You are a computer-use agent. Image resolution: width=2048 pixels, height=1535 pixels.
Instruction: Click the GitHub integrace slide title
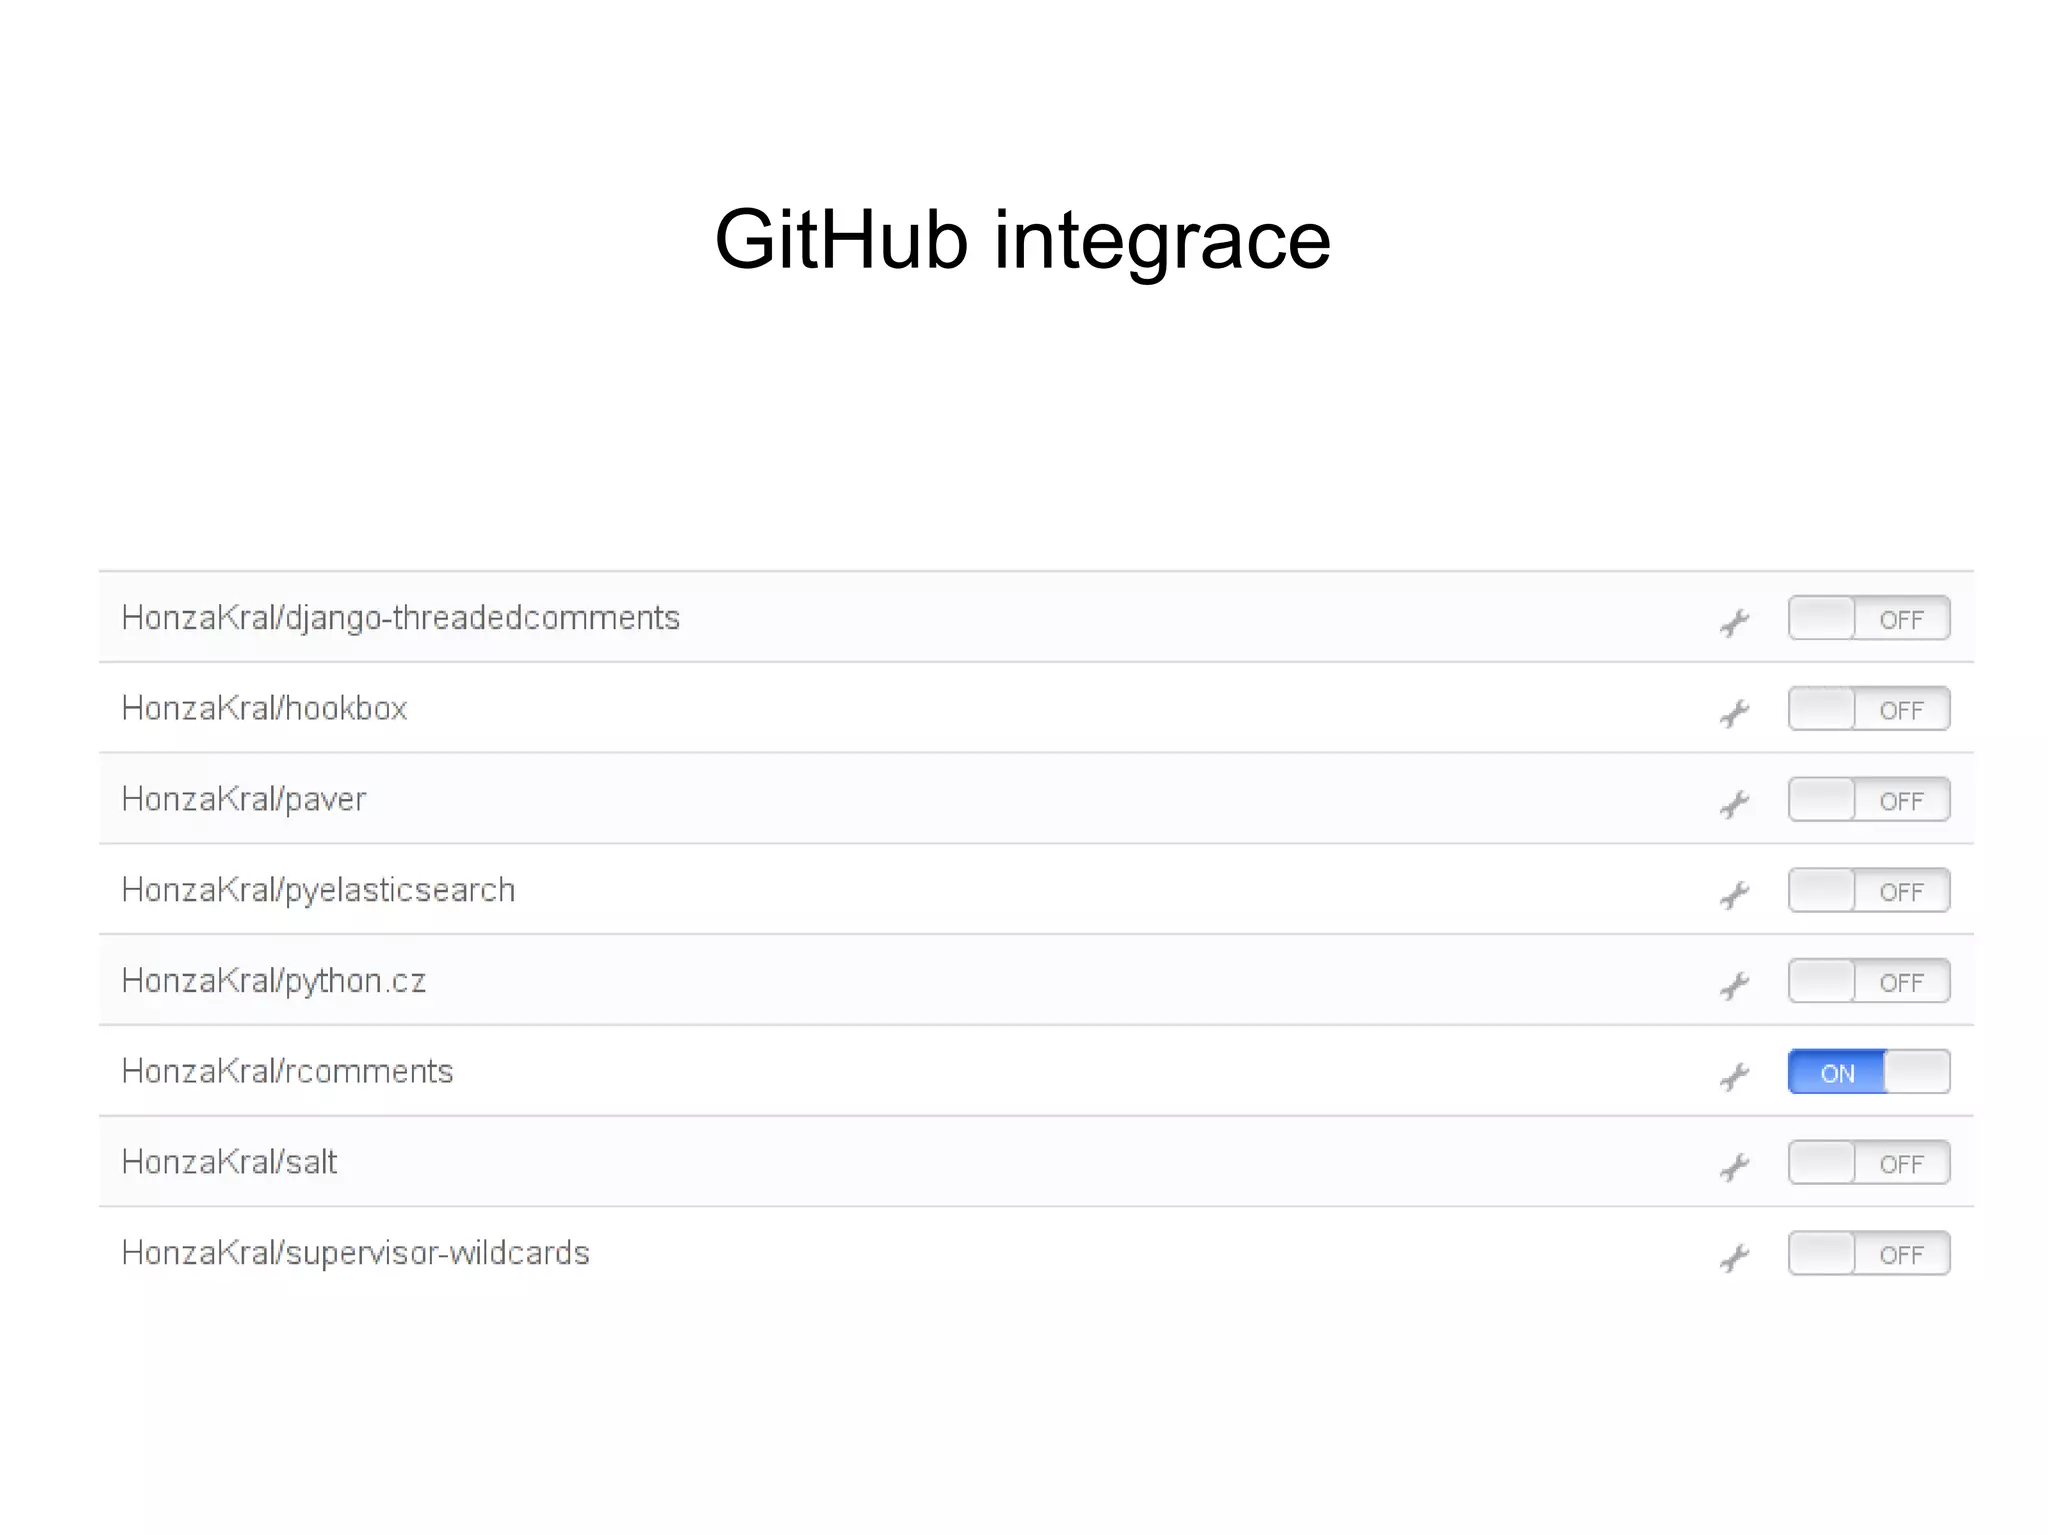(1022, 240)
